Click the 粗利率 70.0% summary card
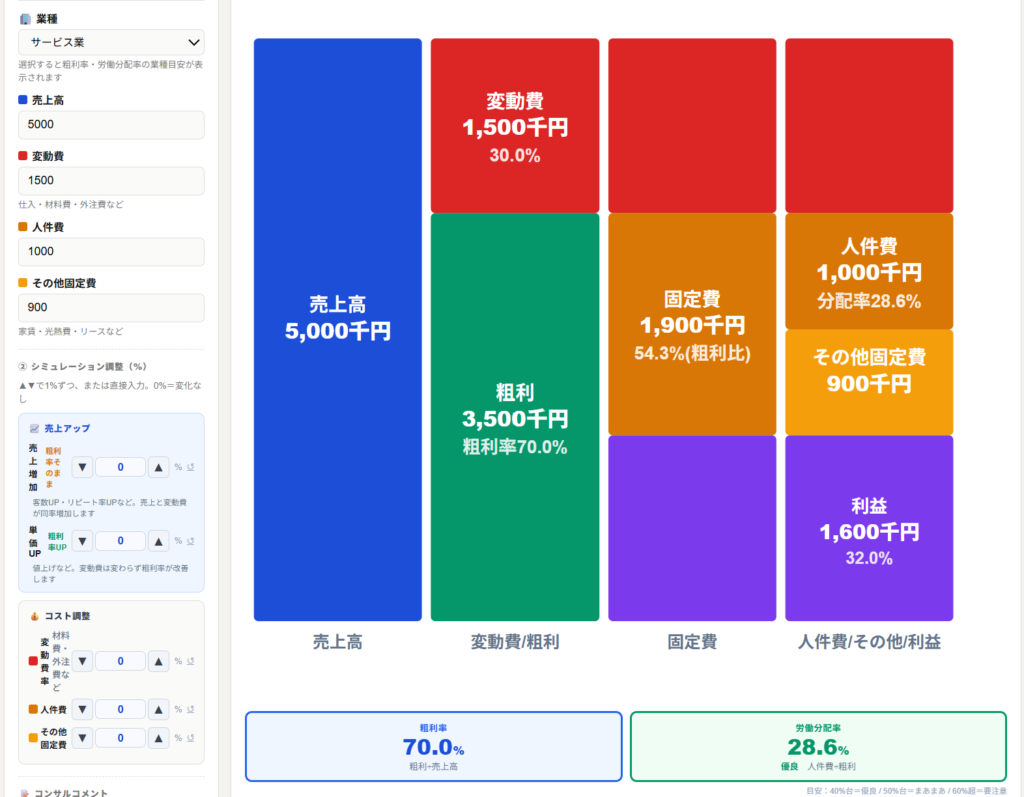This screenshot has width=1024, height=797. pyautogui.click(x=433, y=746)
